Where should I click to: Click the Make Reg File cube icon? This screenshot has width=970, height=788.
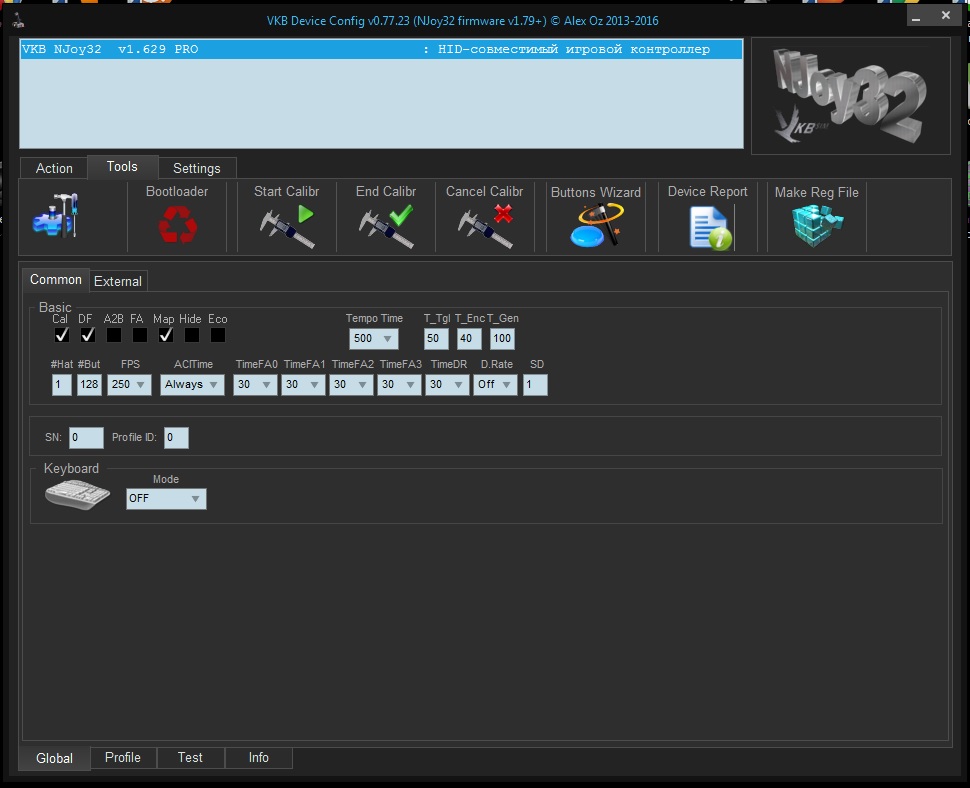pyautogui.click(x=817, y=225)
